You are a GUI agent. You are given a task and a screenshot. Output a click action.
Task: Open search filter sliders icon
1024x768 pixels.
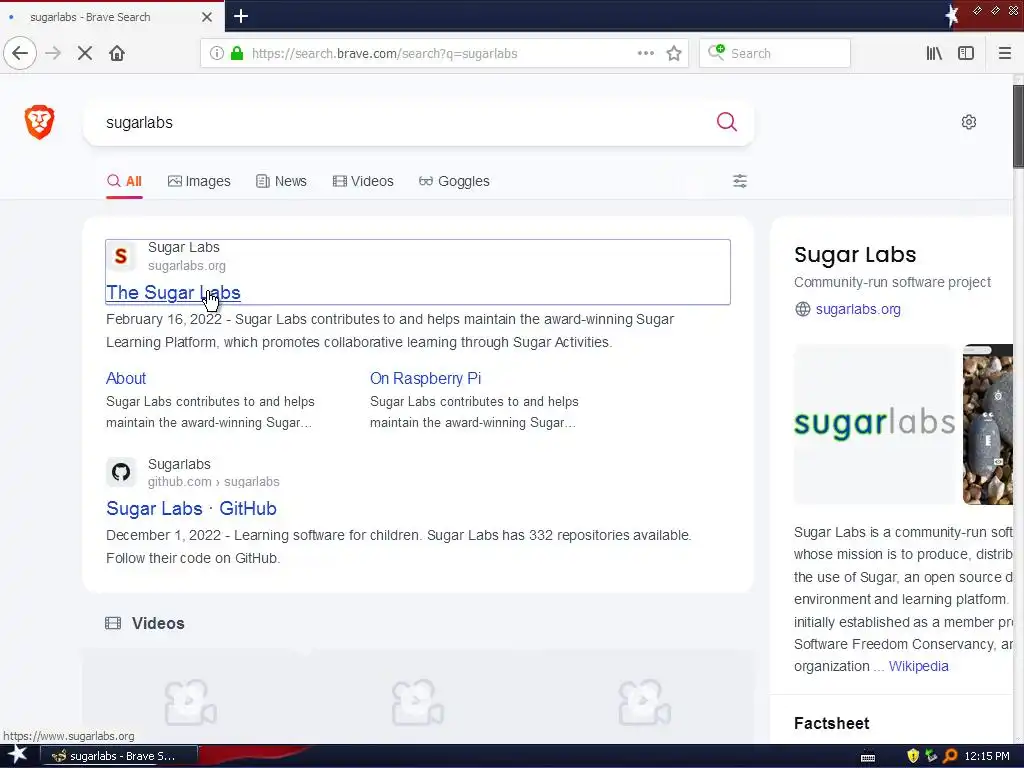click(x=740, y=181)
